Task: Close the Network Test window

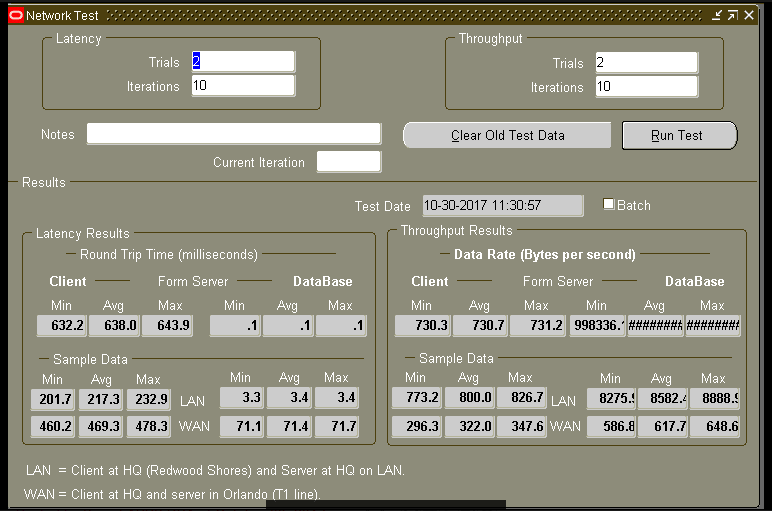Action: (748, 15)
